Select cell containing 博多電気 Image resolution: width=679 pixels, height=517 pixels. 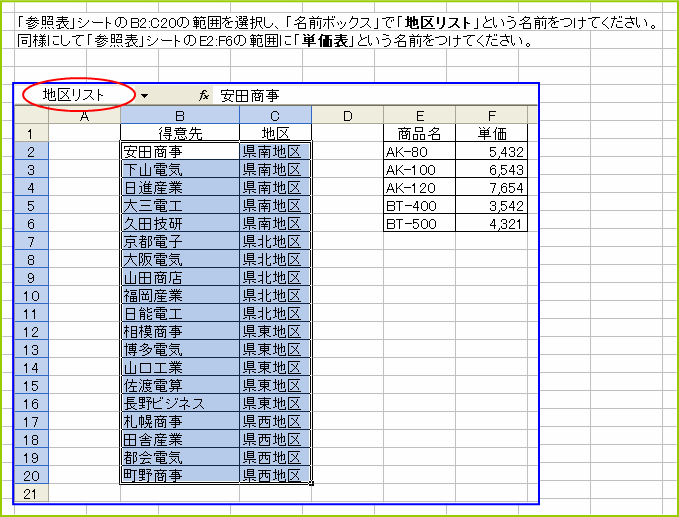180,349
